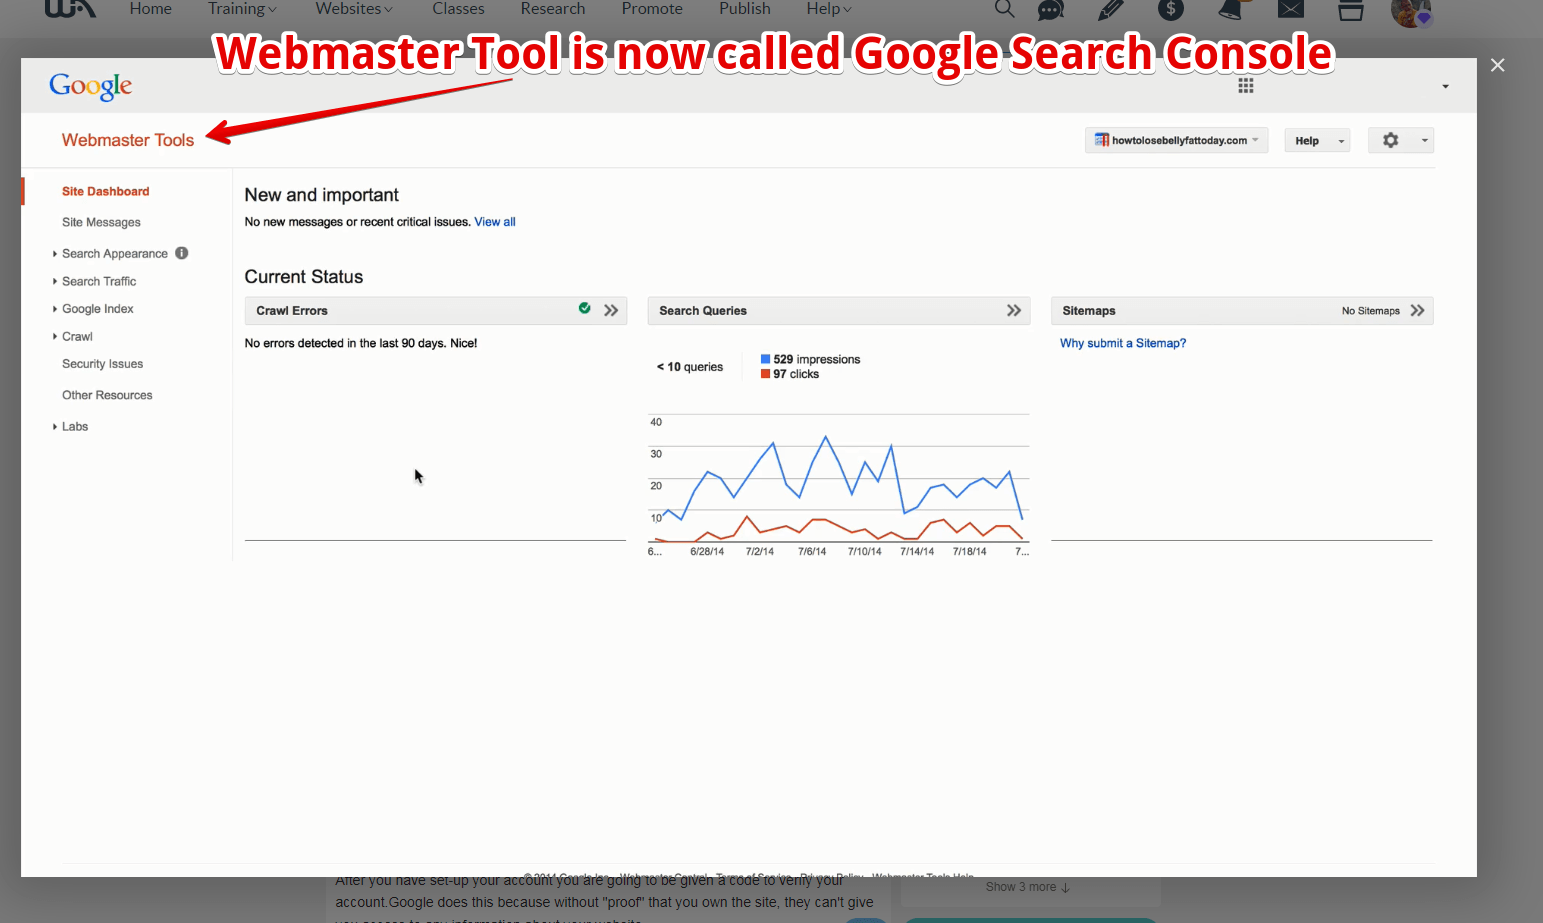This screenshot has width=1543, height=923.
Task: Open the profile avatar picture
Action: coord(1412,12)
